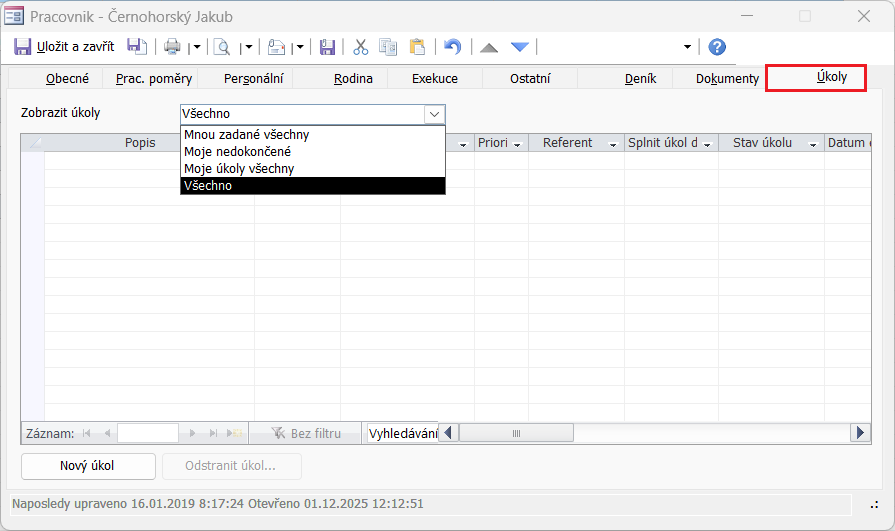The width and height of the screenshot is (895, 531).
Task: Click the print icon in toolbar
Action: point(173,47)
